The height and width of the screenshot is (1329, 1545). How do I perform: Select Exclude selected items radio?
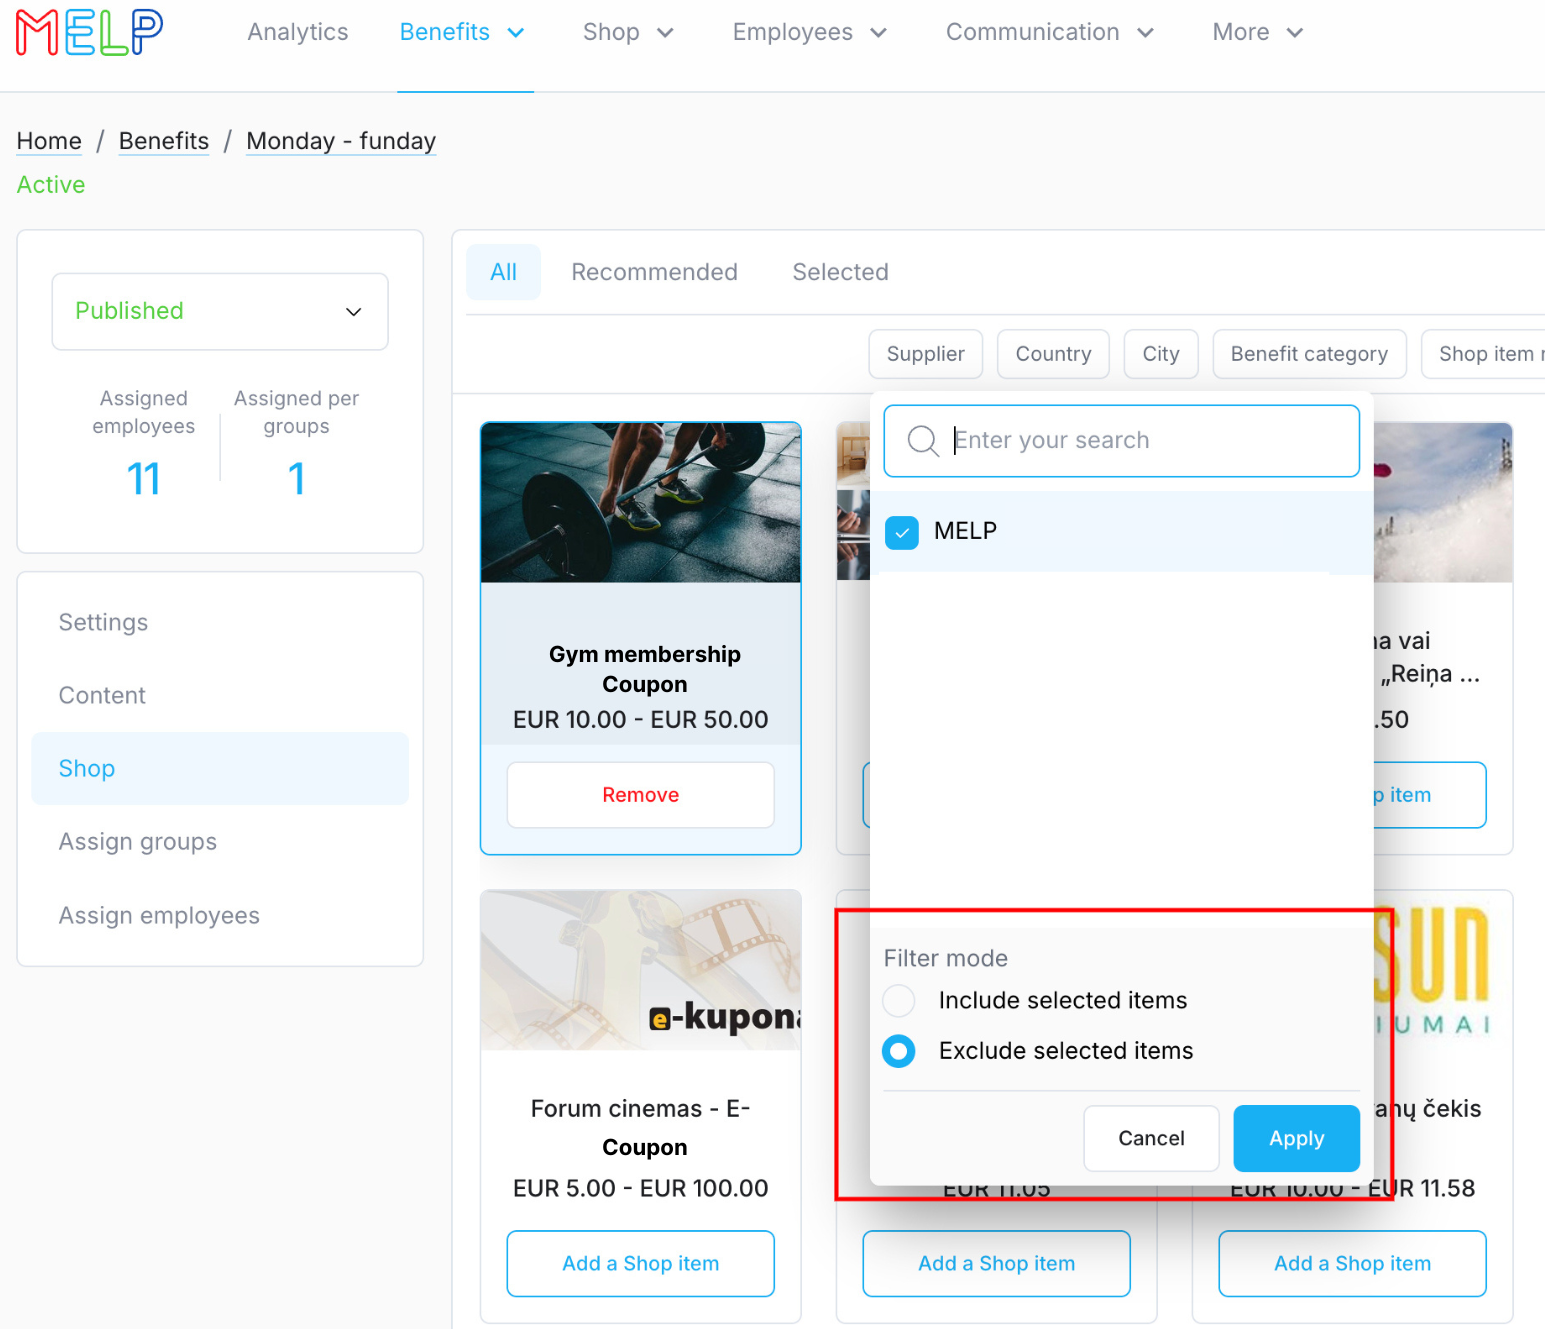pyautogui.click(x=899, y=1051)
